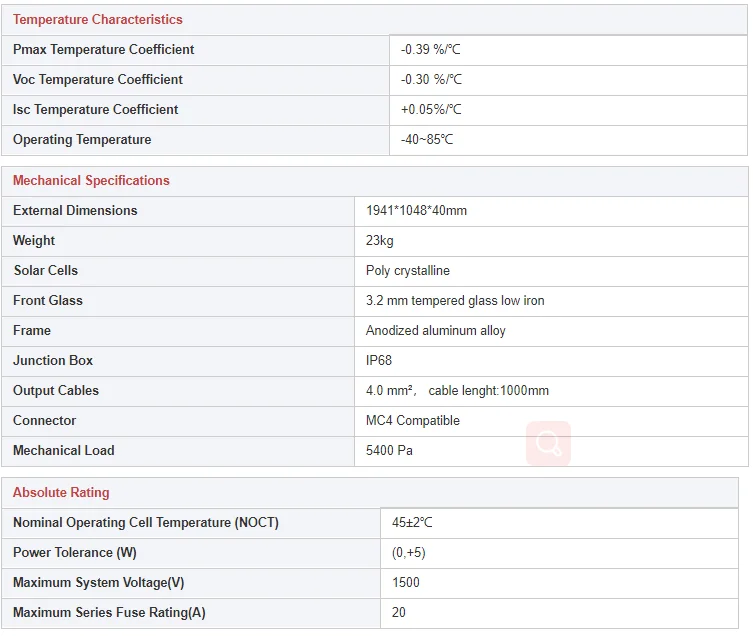
Task: Click the +0.05%/°C Isc value
Action: (431, 110)
